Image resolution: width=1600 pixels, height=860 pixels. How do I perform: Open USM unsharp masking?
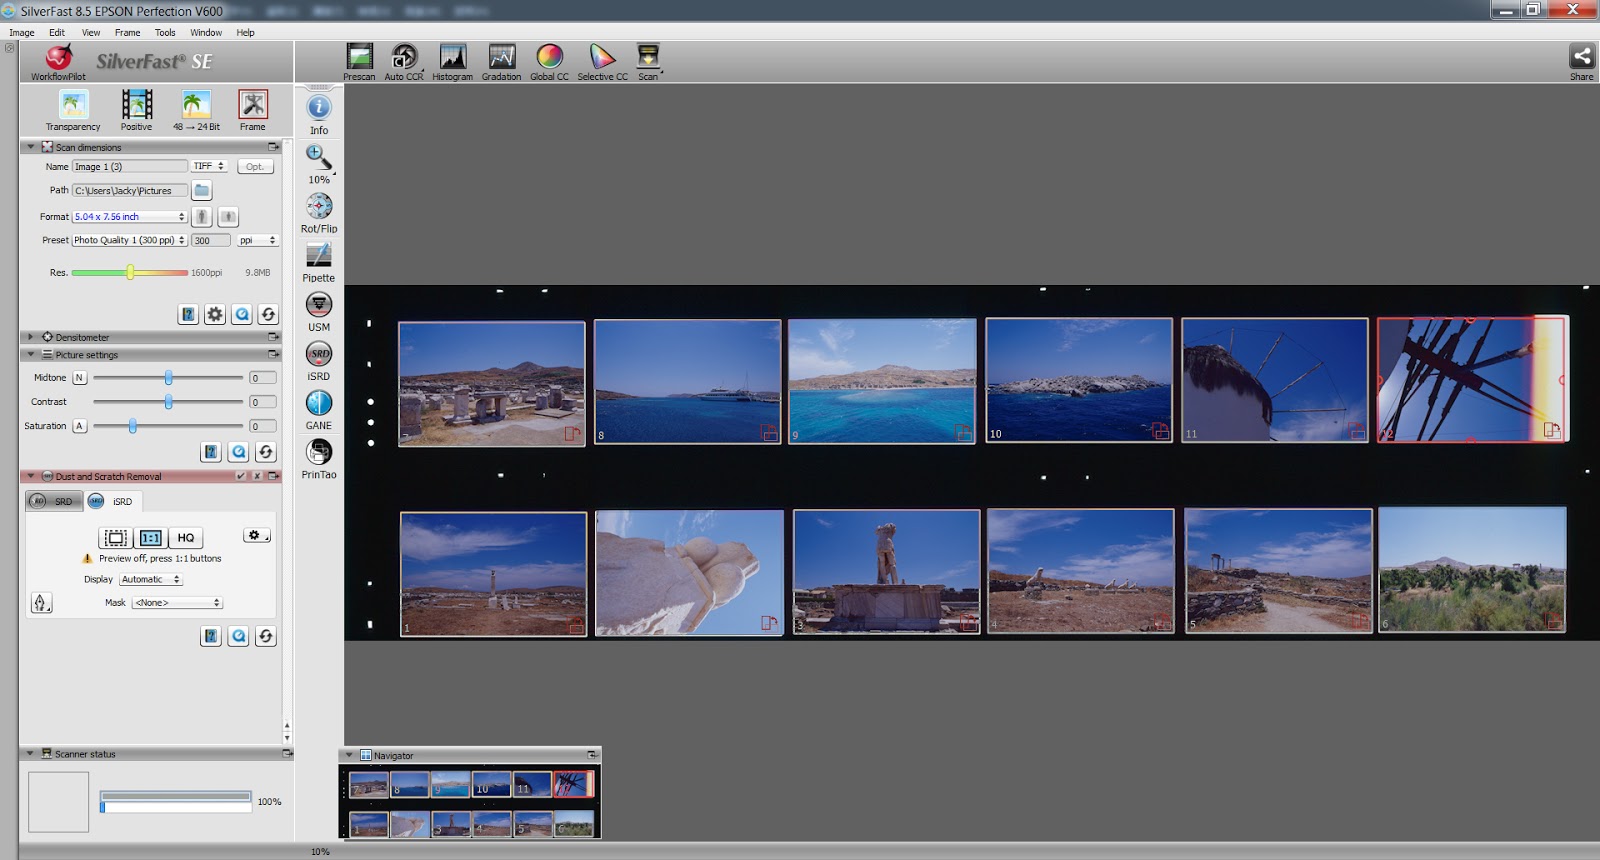pyautogui.click(x=319, y=310)
